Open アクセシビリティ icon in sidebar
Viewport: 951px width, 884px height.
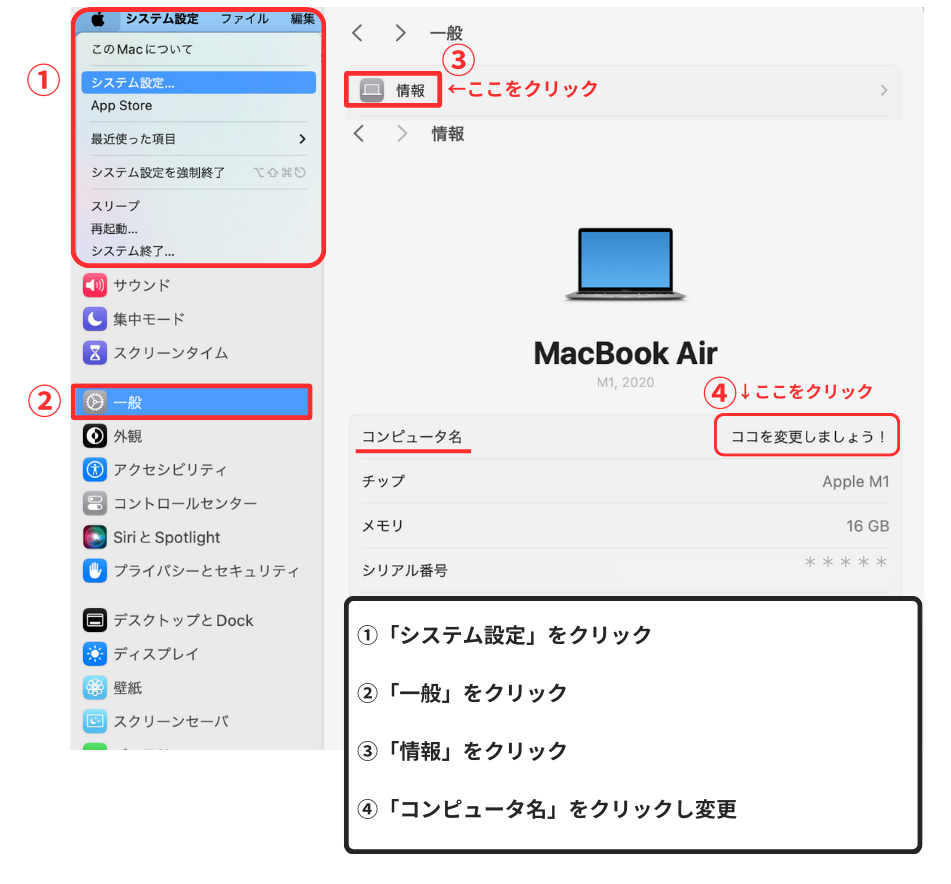coord(95,469)
